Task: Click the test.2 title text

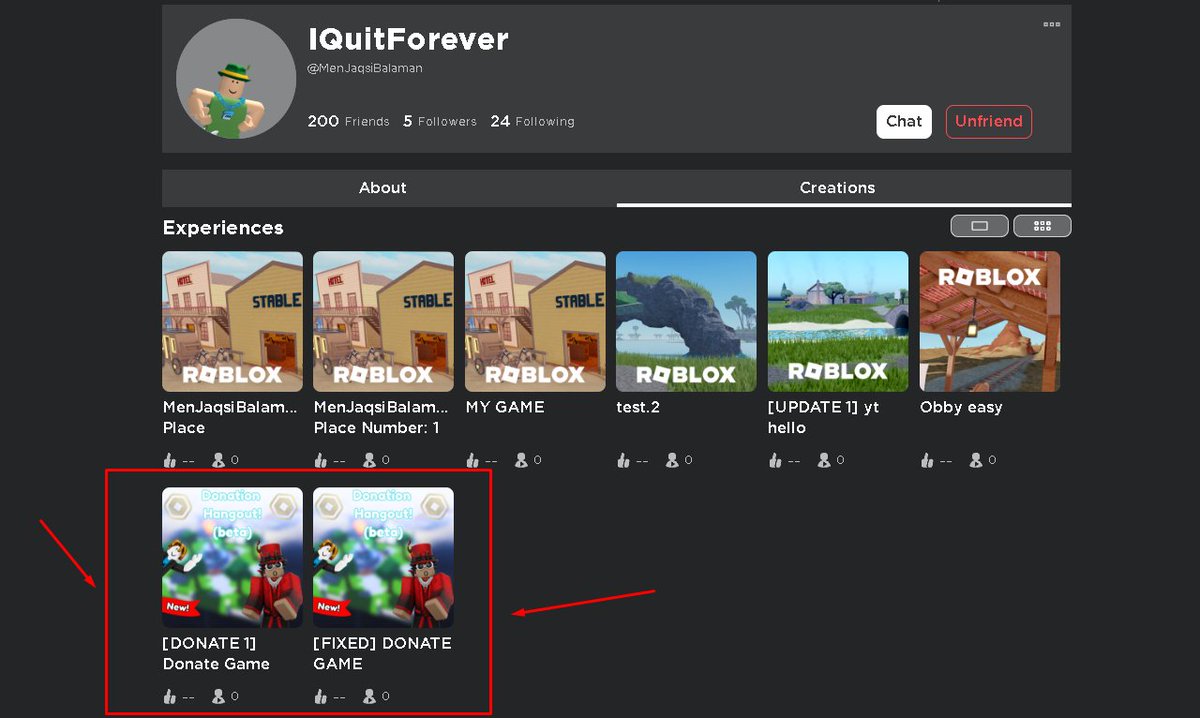Action: pyautogui.click(x=638, y=407)
